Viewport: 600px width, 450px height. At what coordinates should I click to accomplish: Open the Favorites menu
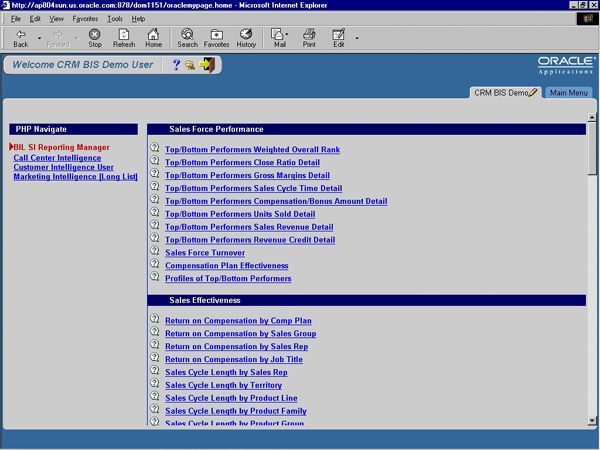[85, 19]
